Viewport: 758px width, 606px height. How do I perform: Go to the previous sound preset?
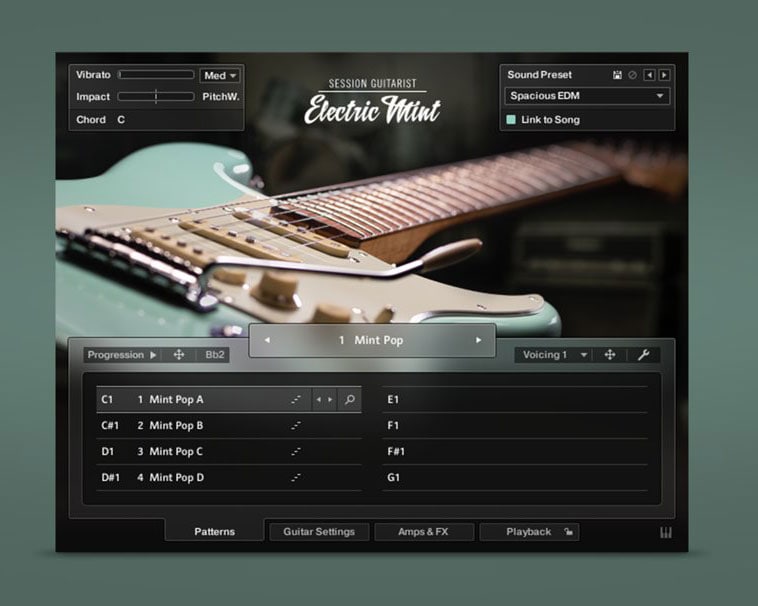[648, 75]
